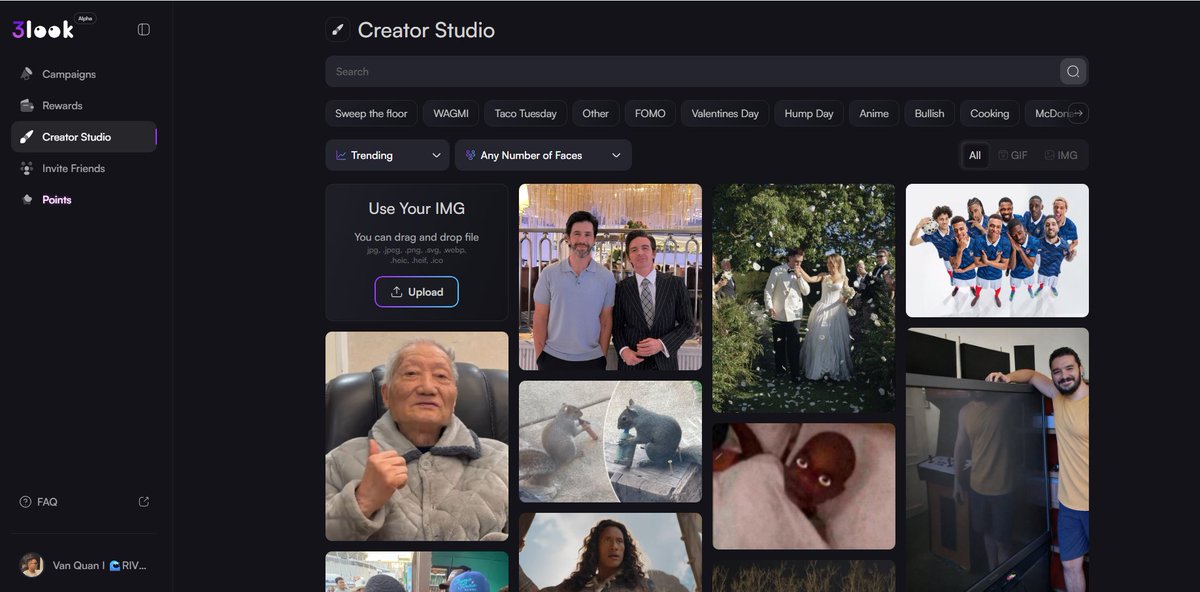The image size is (1200, 592).
Task: Click the search magnifier button
Action: tap(1073, 71)
